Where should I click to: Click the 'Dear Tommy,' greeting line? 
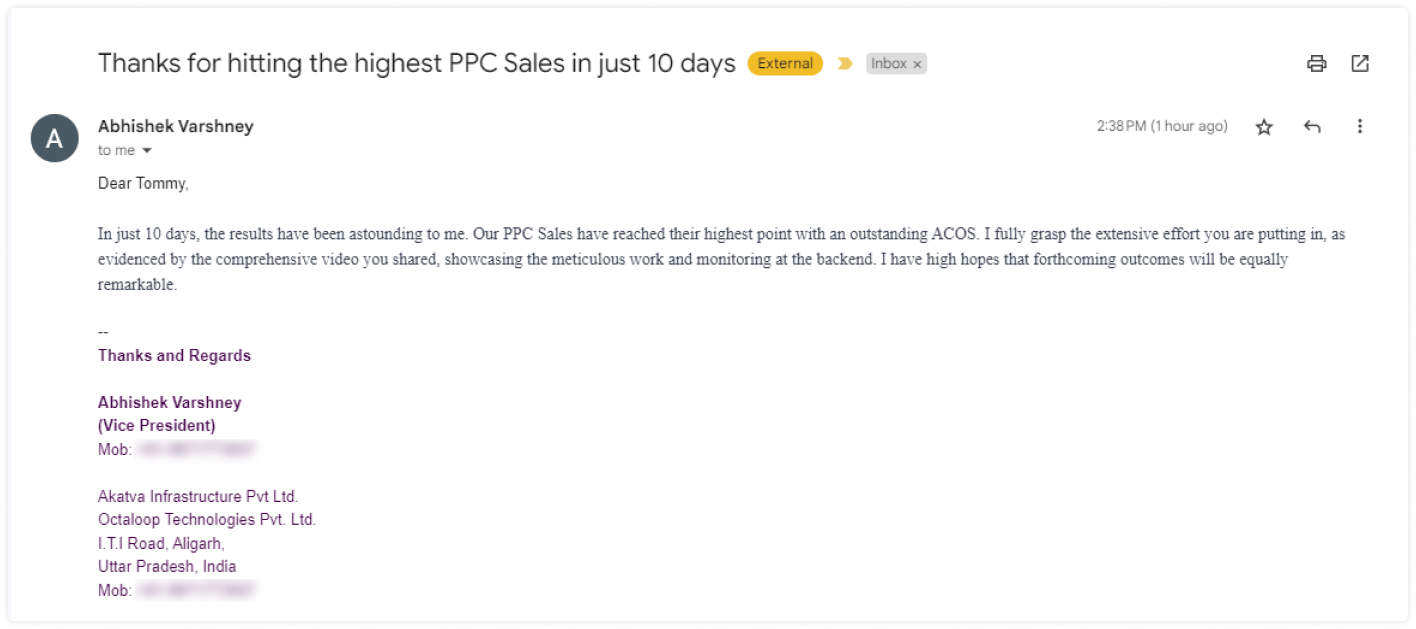[143, 183]
